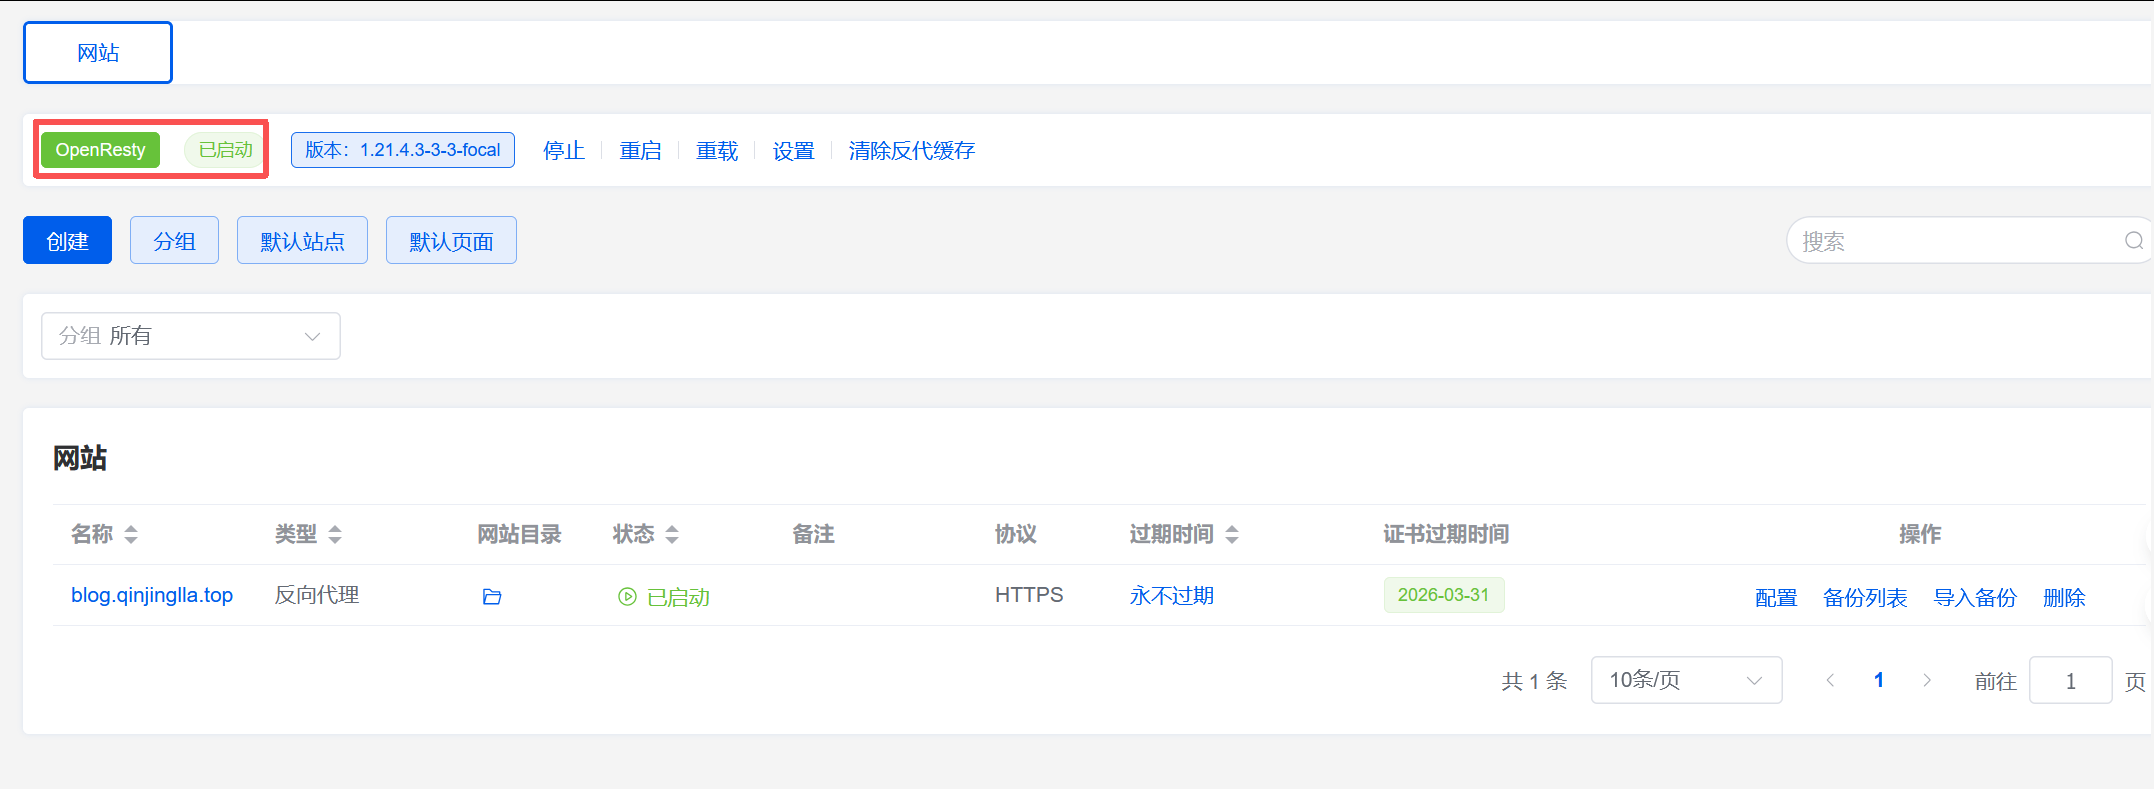Go to previous page arrow
This screenshot has width=2154, height=789.
[1830, 681]
